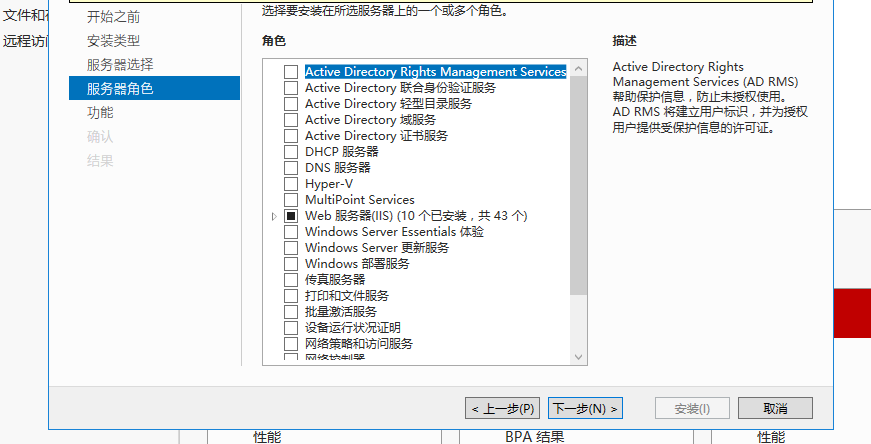This screenshot has height=444, width=871.
Task: Check Windows Server Essentials 体验 checkbox
Action: 291,232
